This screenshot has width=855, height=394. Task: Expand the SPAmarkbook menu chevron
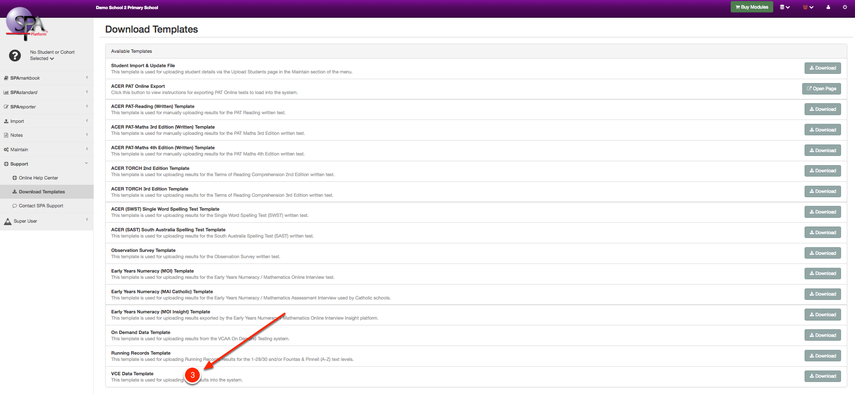[87, 78]
